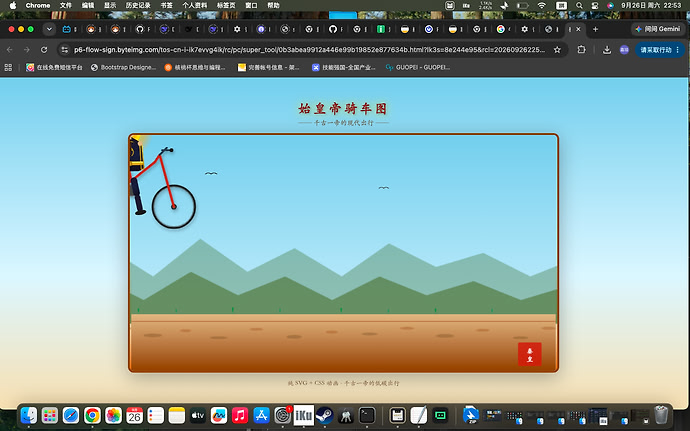
Task: Bookmark this page with the star icon
Action: (x=557, y=50)
